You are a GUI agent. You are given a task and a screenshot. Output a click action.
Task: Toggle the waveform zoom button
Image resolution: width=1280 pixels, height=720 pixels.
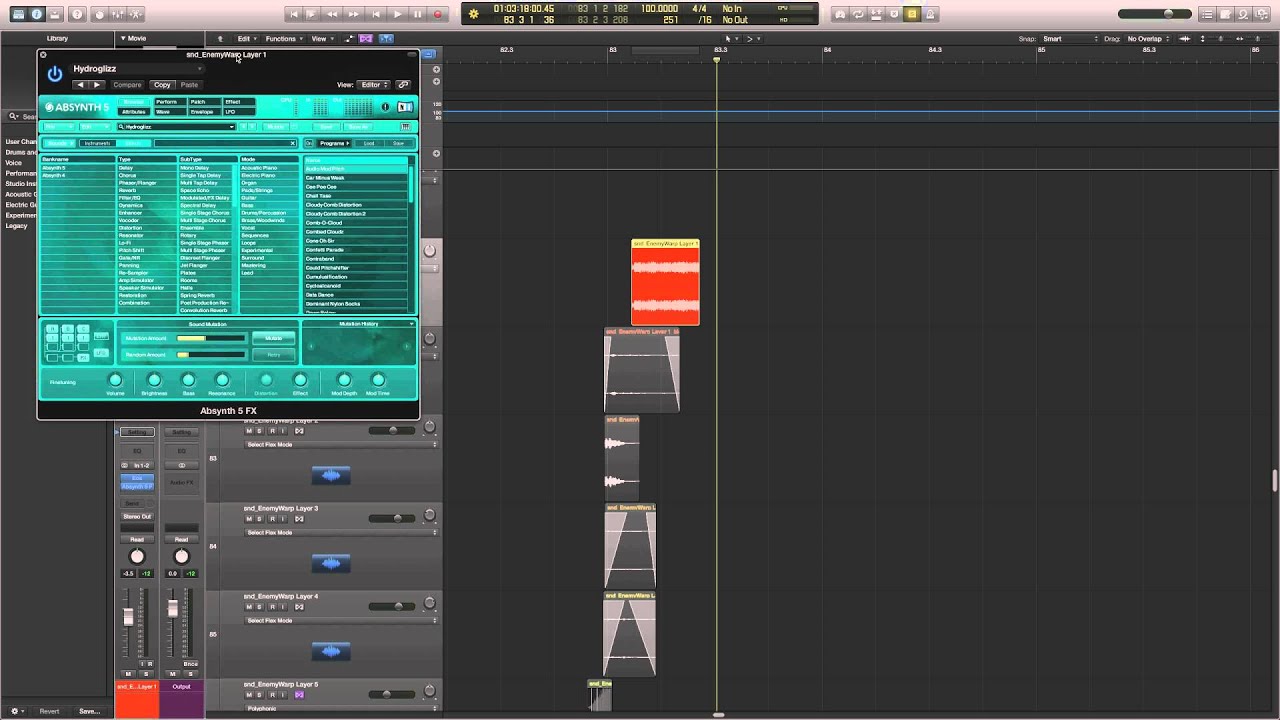pyautogui.click(x=1187, y=39)
